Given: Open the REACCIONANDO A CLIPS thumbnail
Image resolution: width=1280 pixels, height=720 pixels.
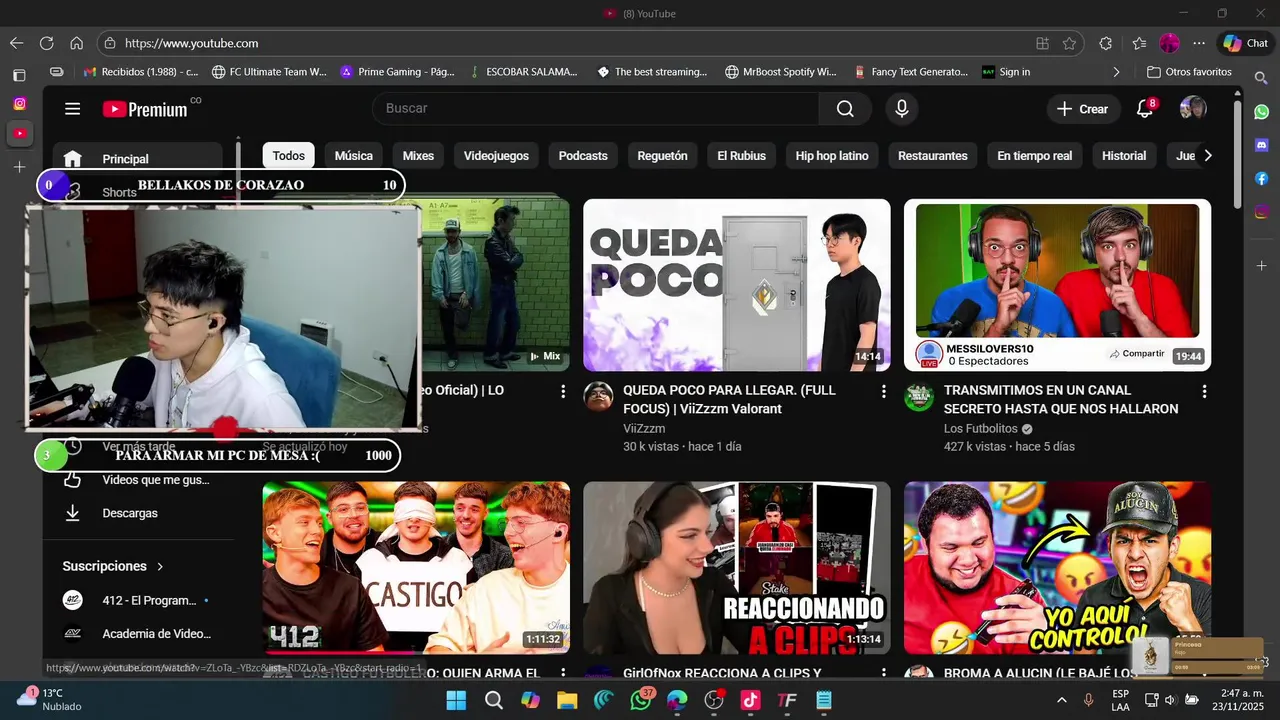Looking at the screenshot, I should click(737, 568).
